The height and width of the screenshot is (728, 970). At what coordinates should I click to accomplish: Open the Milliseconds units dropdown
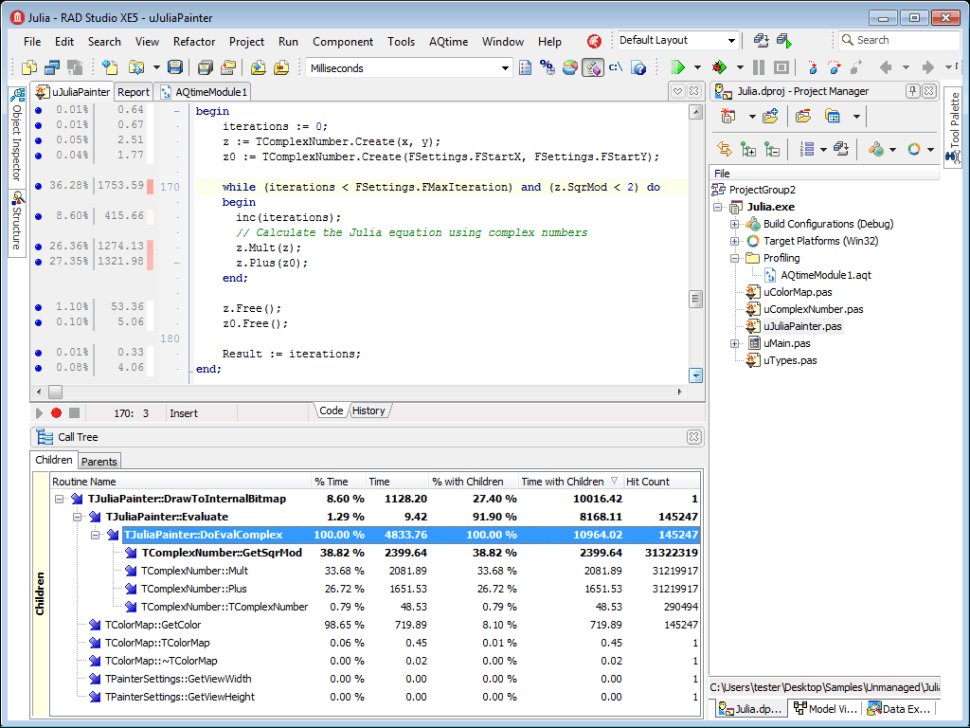tap(505, 68)
